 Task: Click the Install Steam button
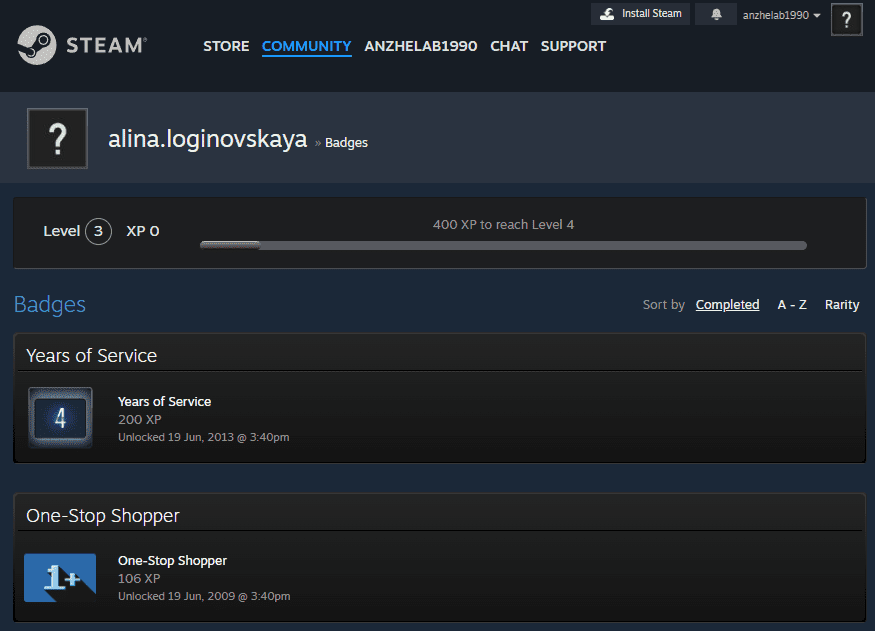(640, 14)
